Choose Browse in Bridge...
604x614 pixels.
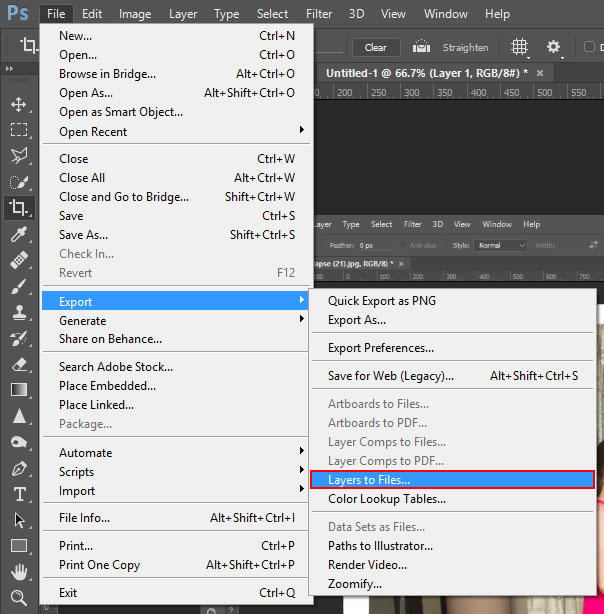tap(175, 74)
